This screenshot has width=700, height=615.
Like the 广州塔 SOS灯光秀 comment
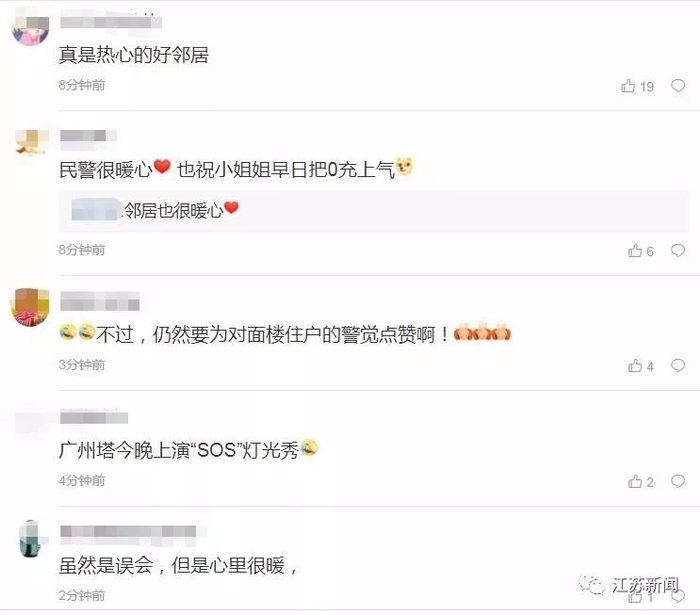click(x=641, y=482)
